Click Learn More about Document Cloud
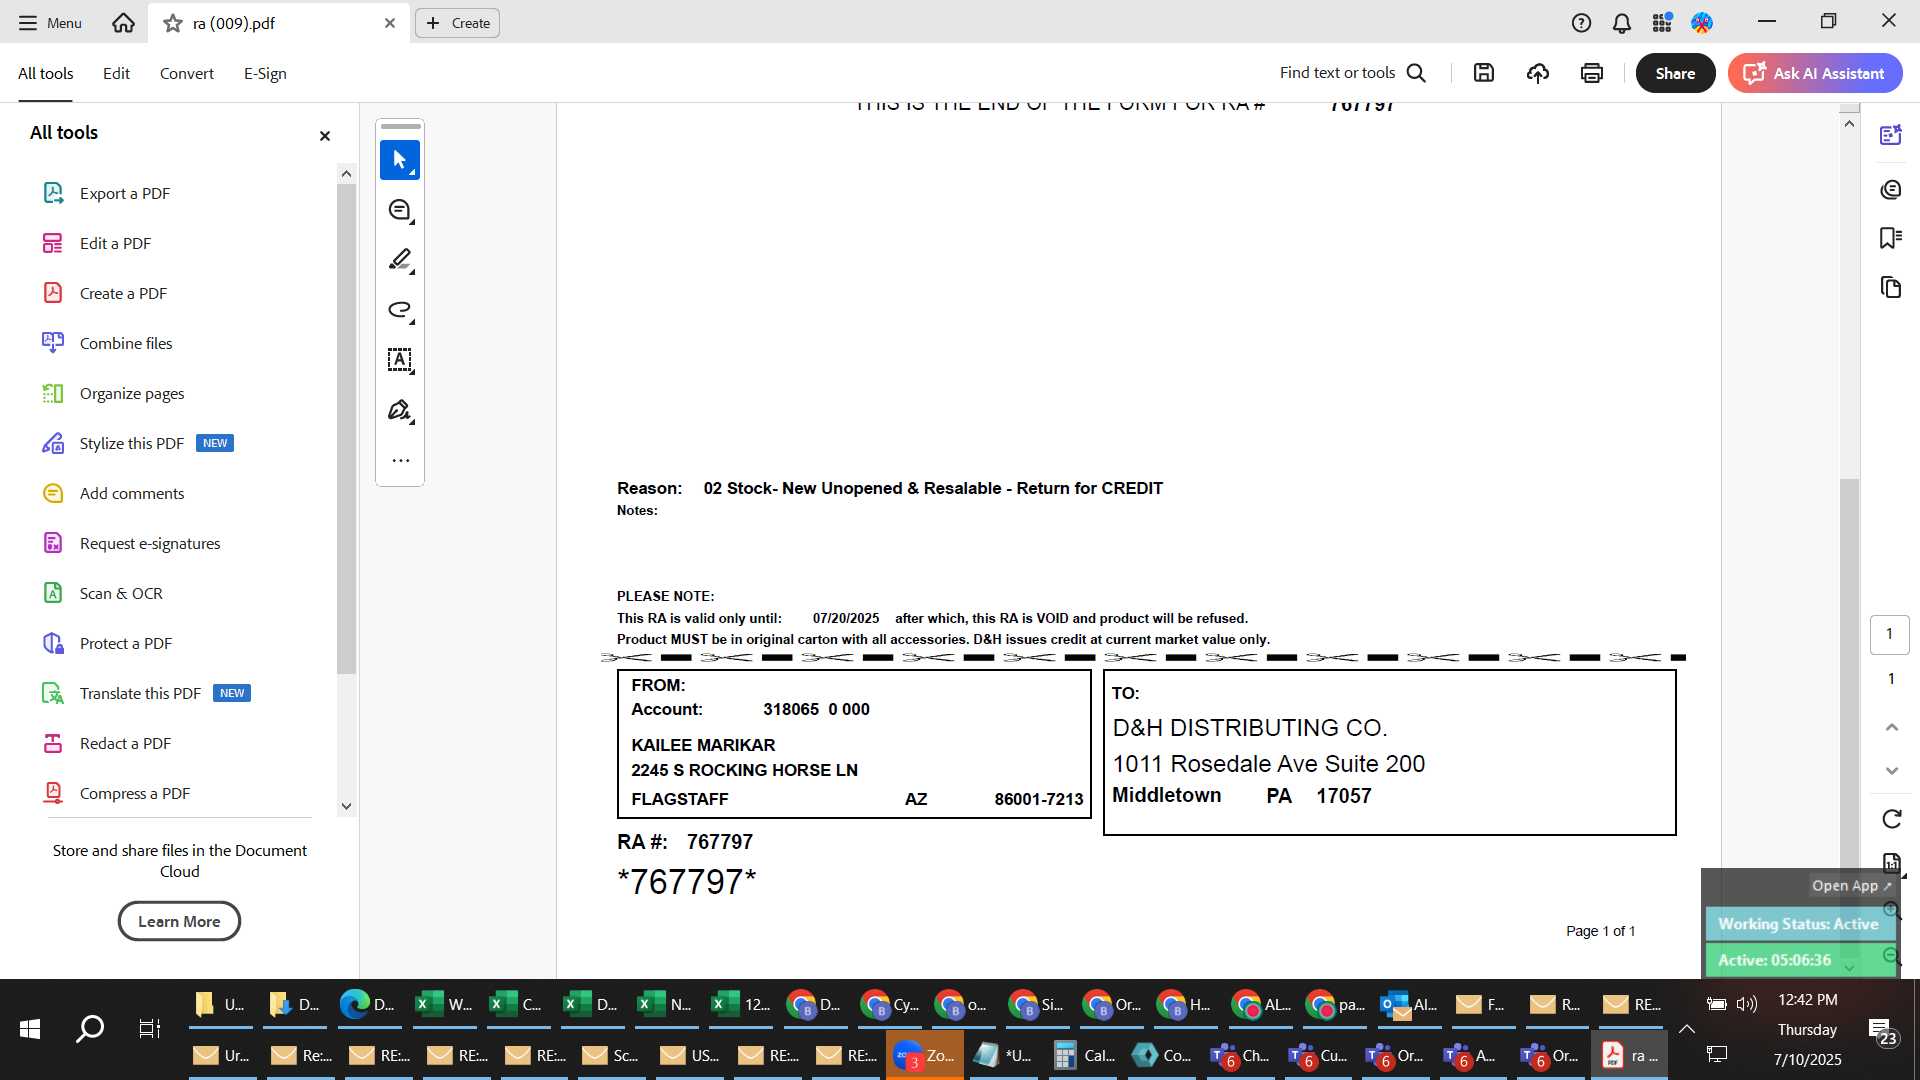The height and width of the screenshot is (1080, 1920). [179, 921]
